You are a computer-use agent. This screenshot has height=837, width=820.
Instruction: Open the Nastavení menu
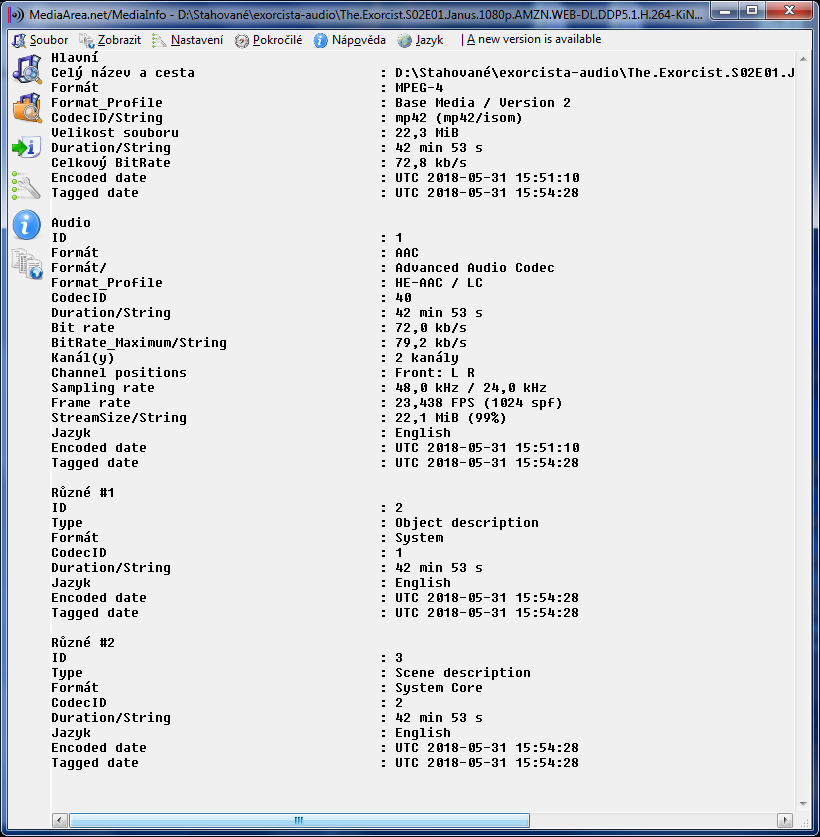pos(188,40)
